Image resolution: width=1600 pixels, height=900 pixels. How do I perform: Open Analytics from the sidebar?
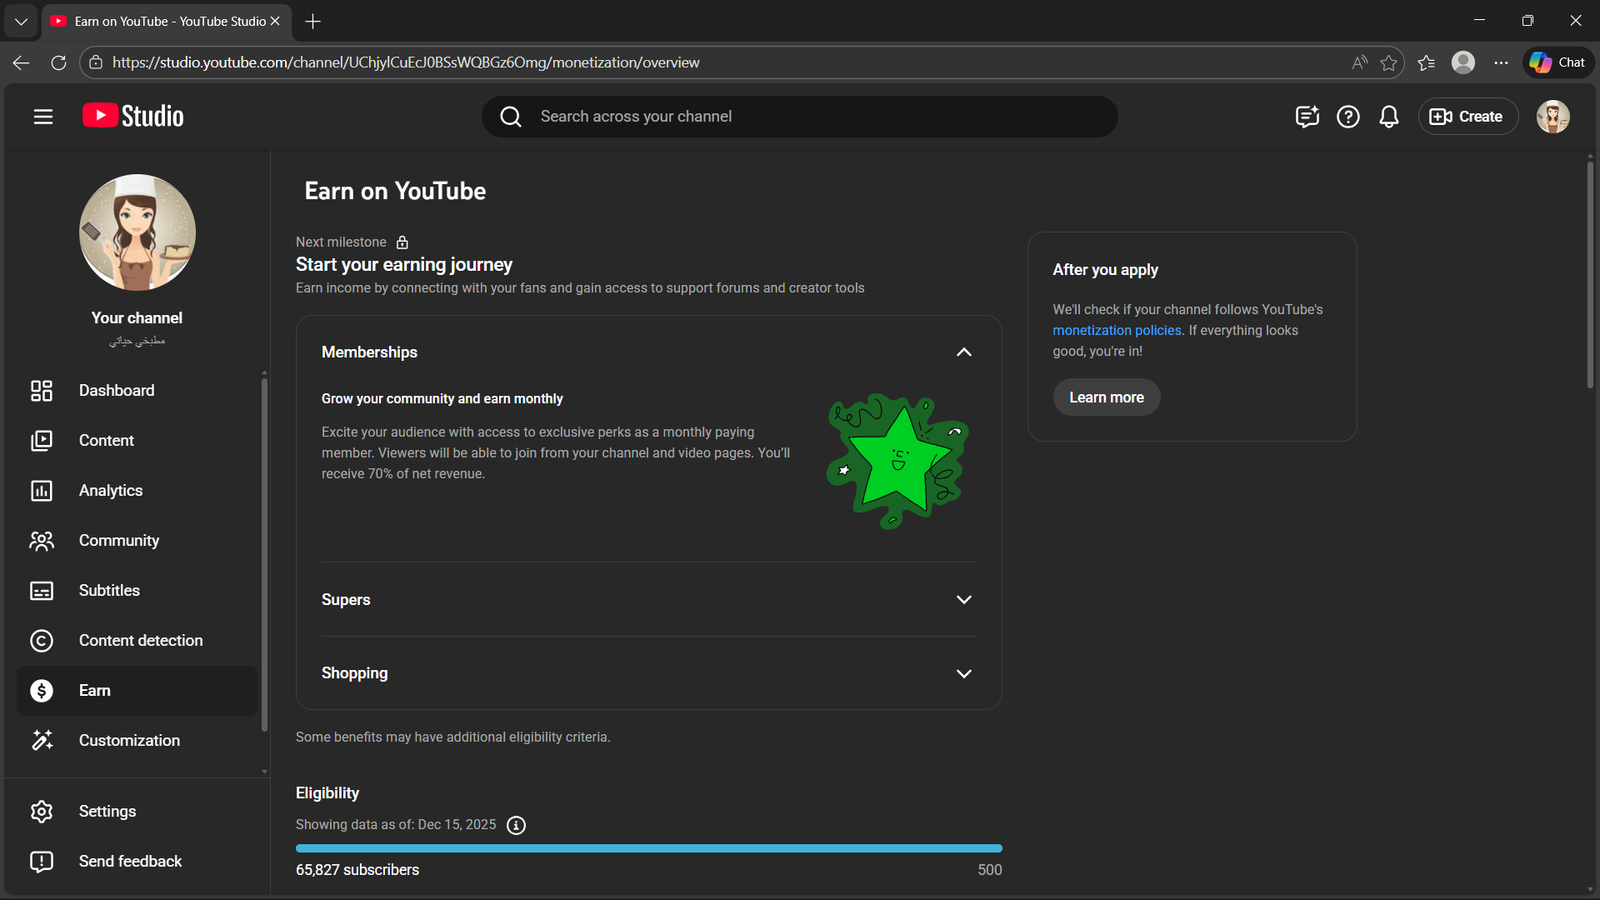(x=110, y=491)
